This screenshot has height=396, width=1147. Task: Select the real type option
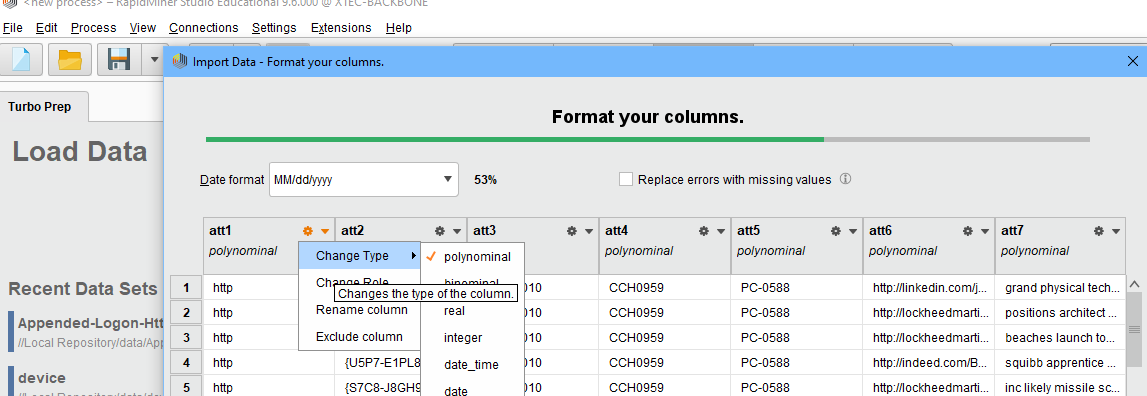click(473, 311)
